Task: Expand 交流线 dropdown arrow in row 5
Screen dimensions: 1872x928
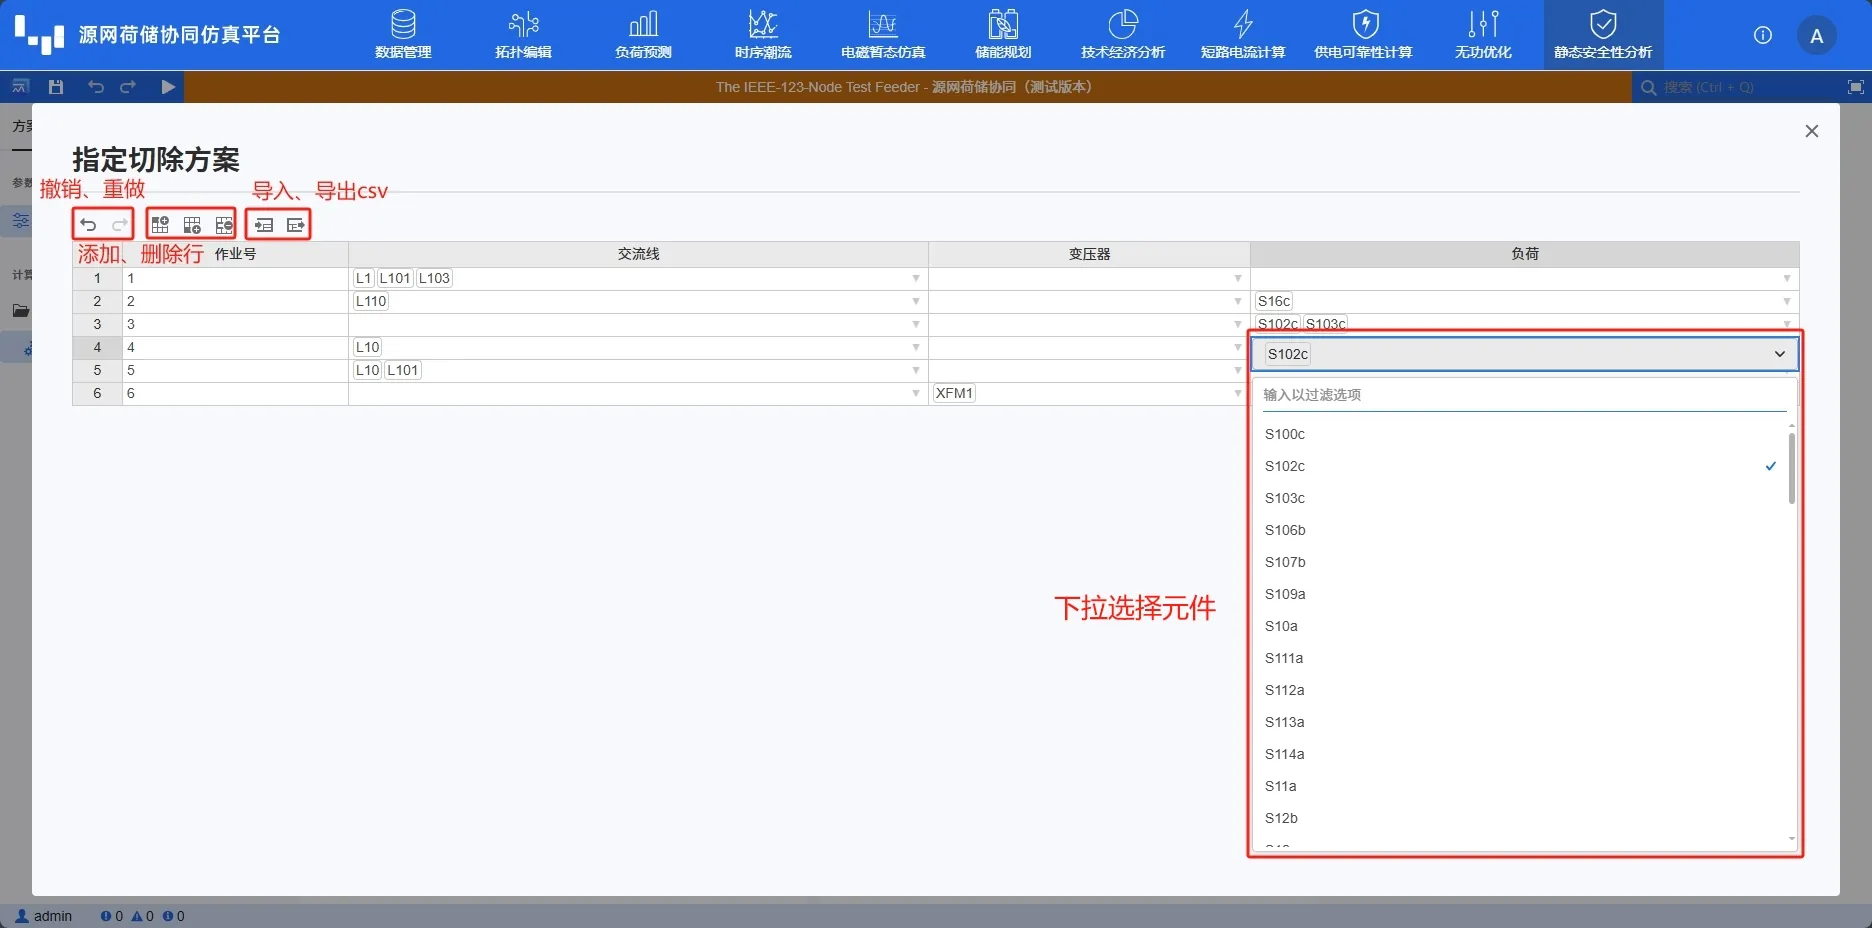Action: coord(915,370)
